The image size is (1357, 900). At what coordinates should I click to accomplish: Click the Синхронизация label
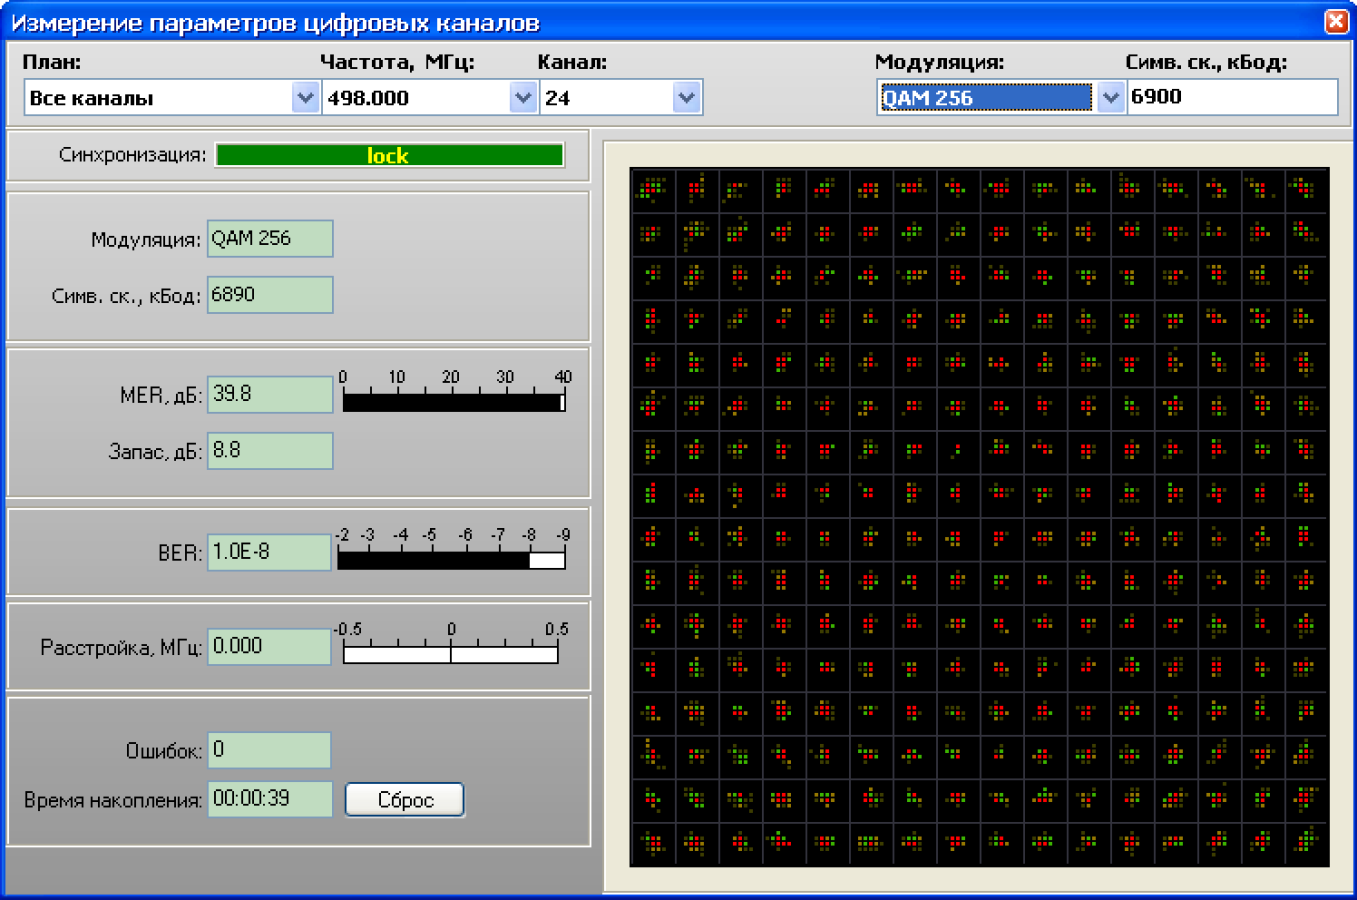point(132,155)
